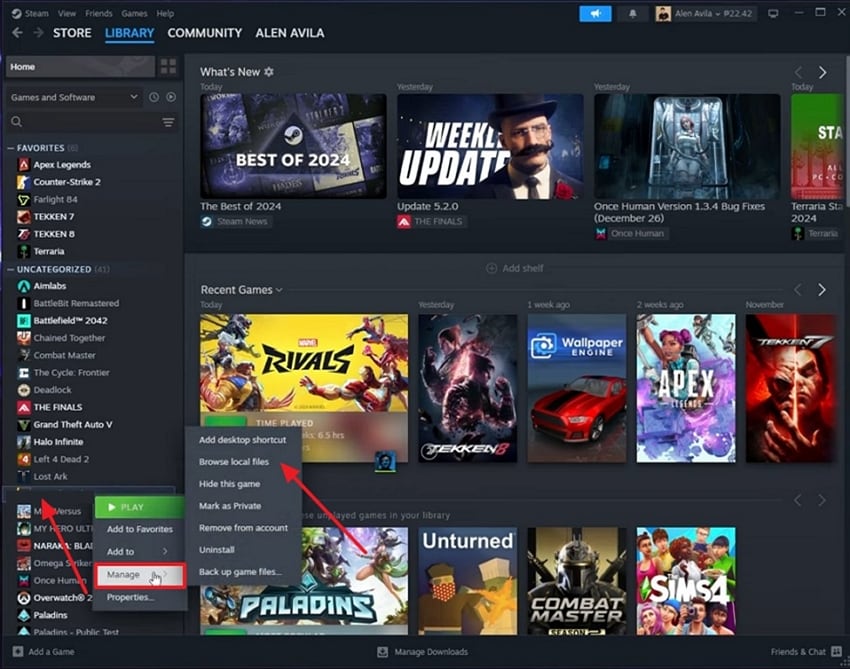Click next arrow in What's New
Viewport: 850px width, 669px height.
[x=822, y=72]
